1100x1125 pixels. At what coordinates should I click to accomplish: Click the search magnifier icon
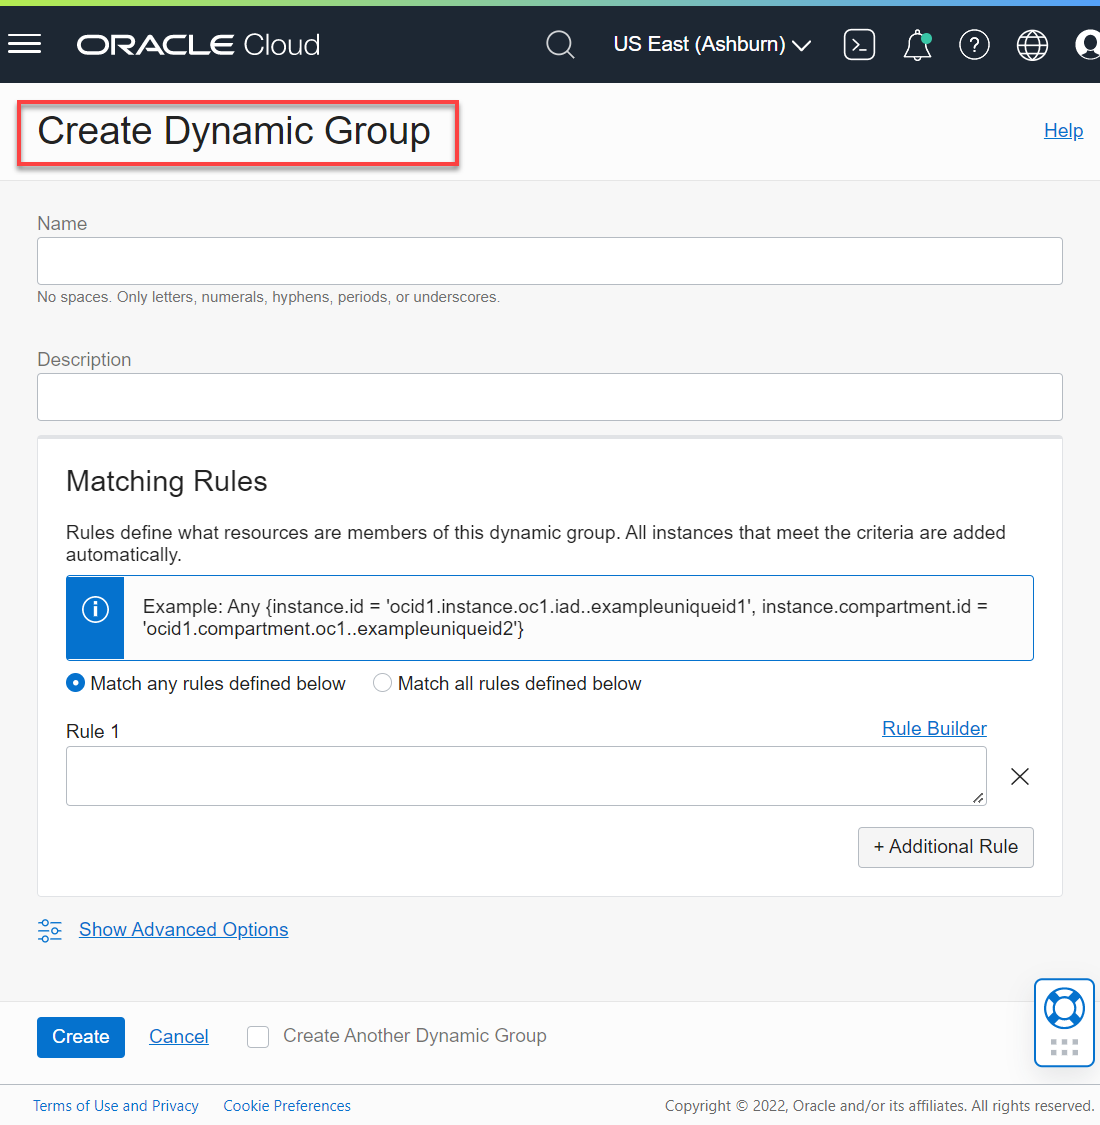560,45
